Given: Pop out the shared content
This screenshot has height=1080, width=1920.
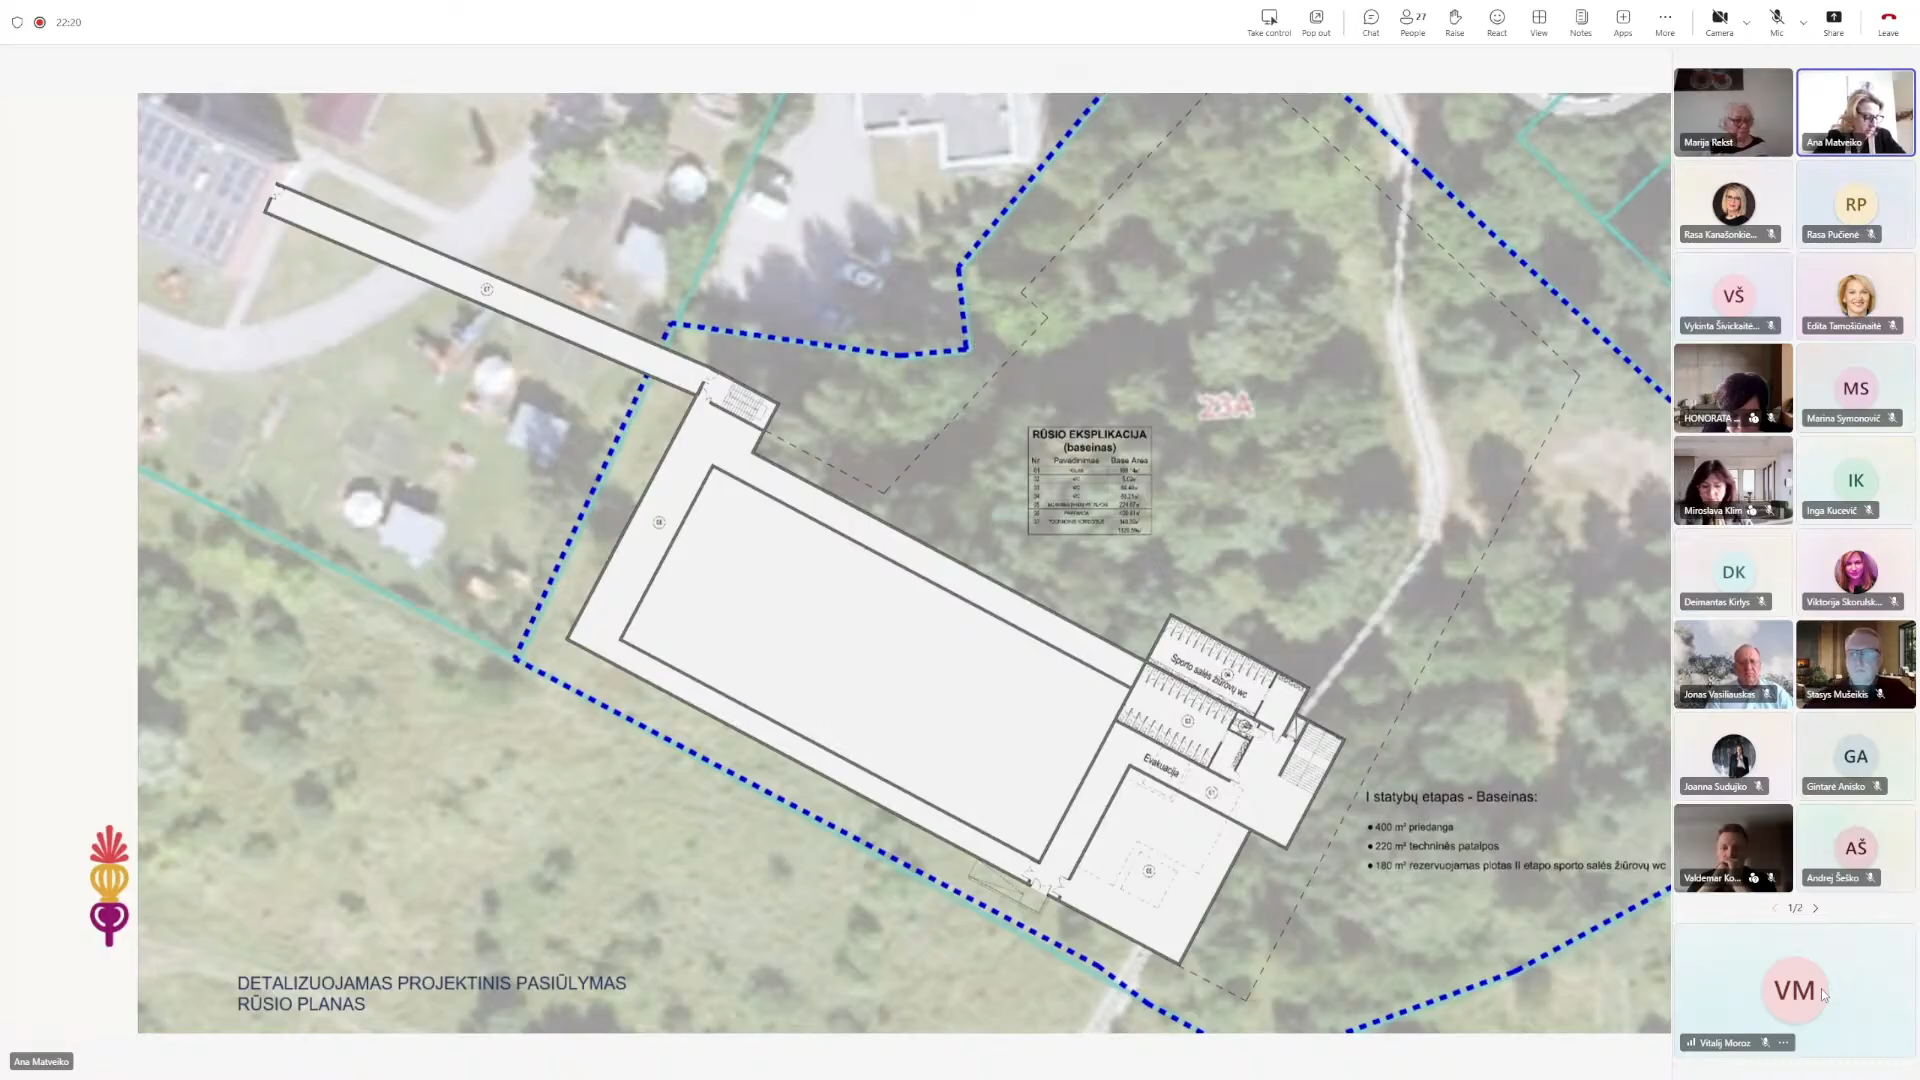Looking at the screenshot, I should pos(1316,21).
